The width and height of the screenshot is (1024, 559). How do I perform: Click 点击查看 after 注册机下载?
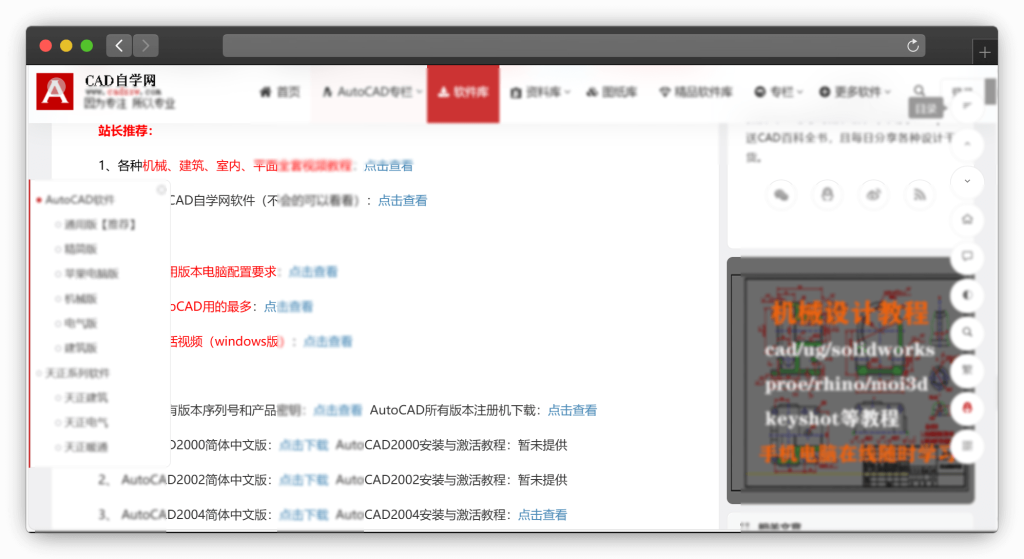572,410
